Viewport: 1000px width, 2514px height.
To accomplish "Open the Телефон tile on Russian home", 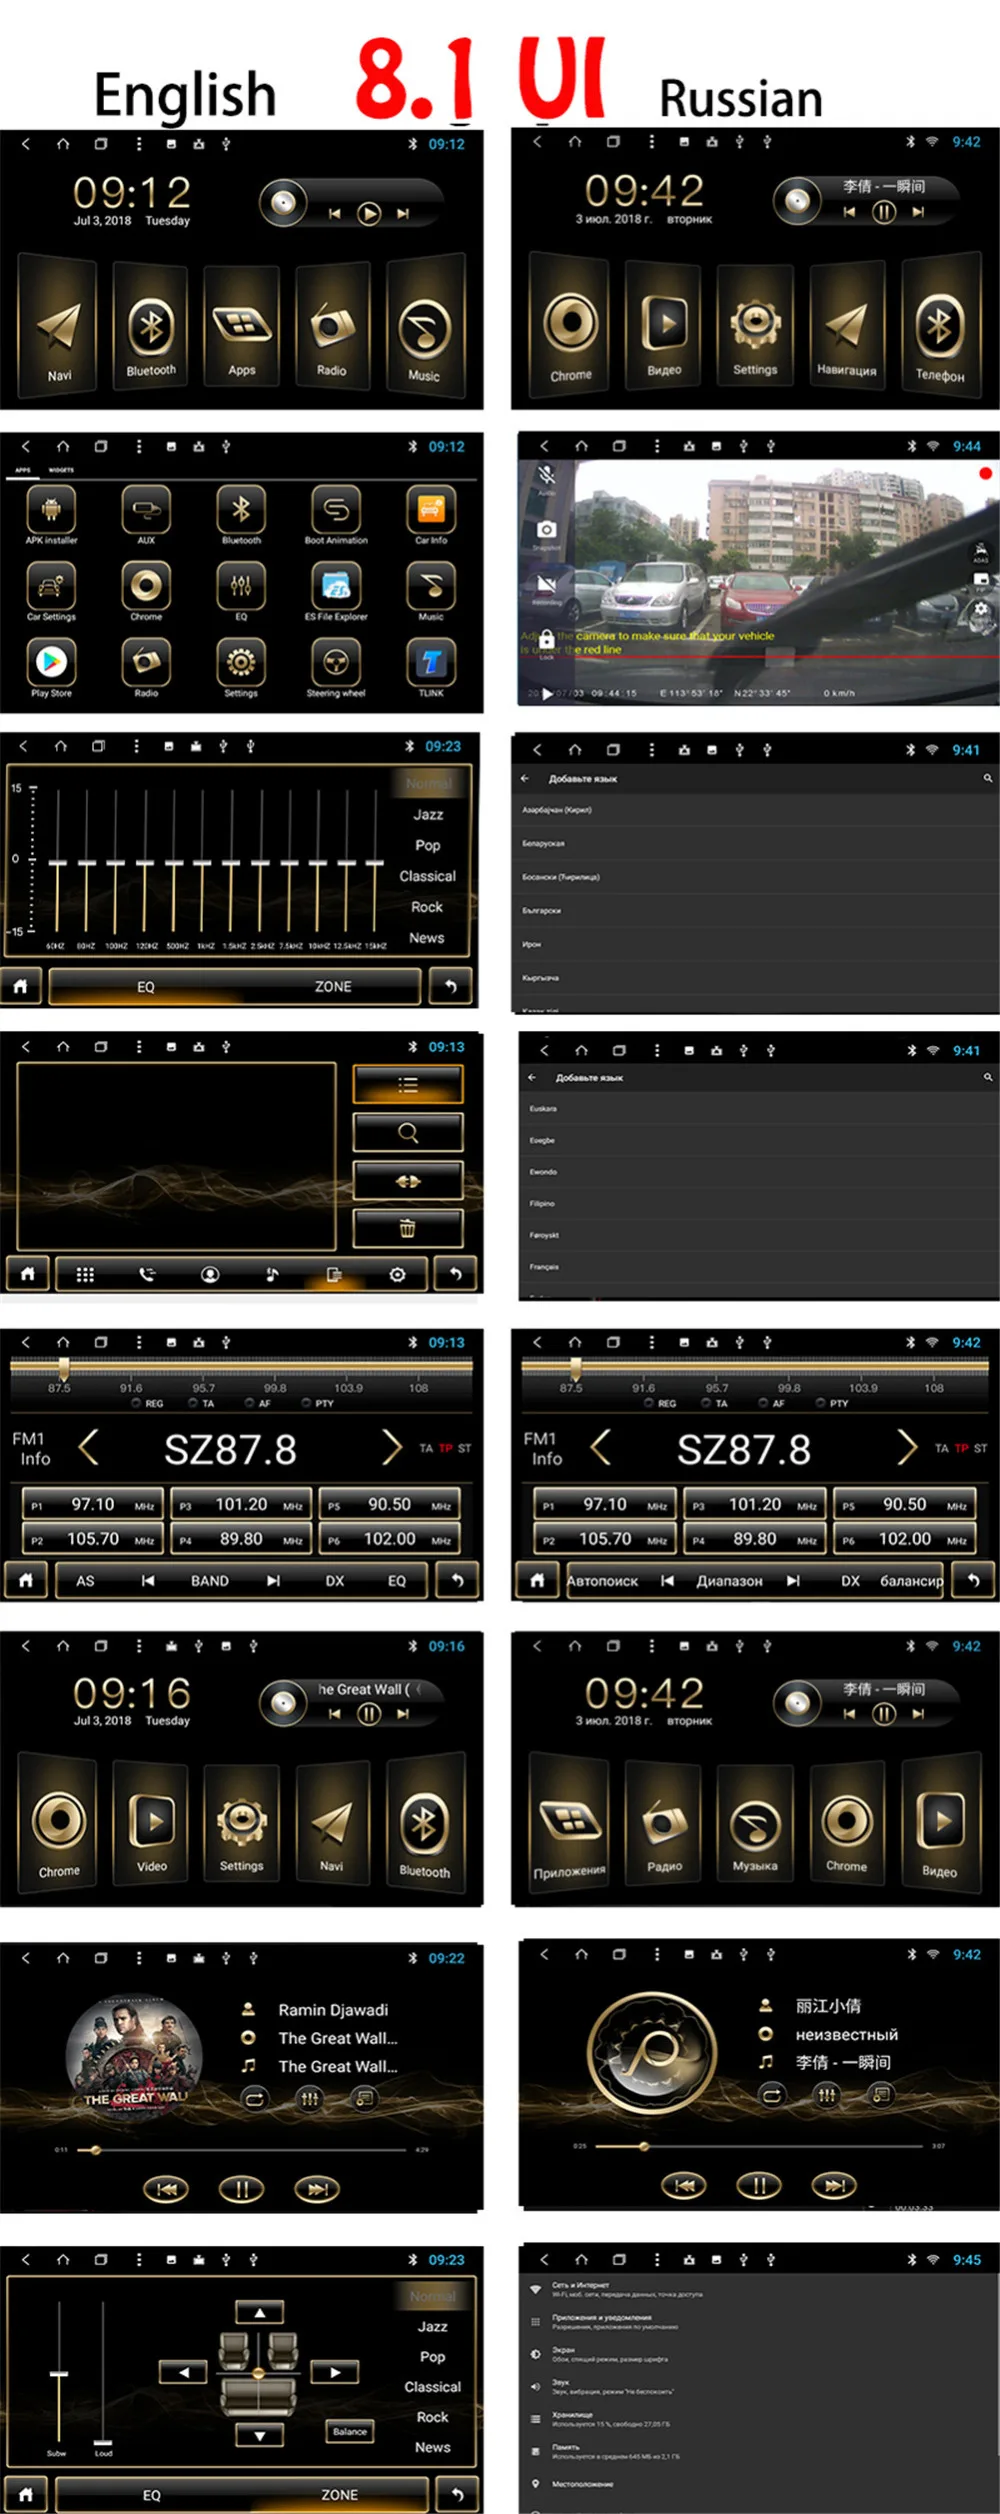I will pos(940,325).
